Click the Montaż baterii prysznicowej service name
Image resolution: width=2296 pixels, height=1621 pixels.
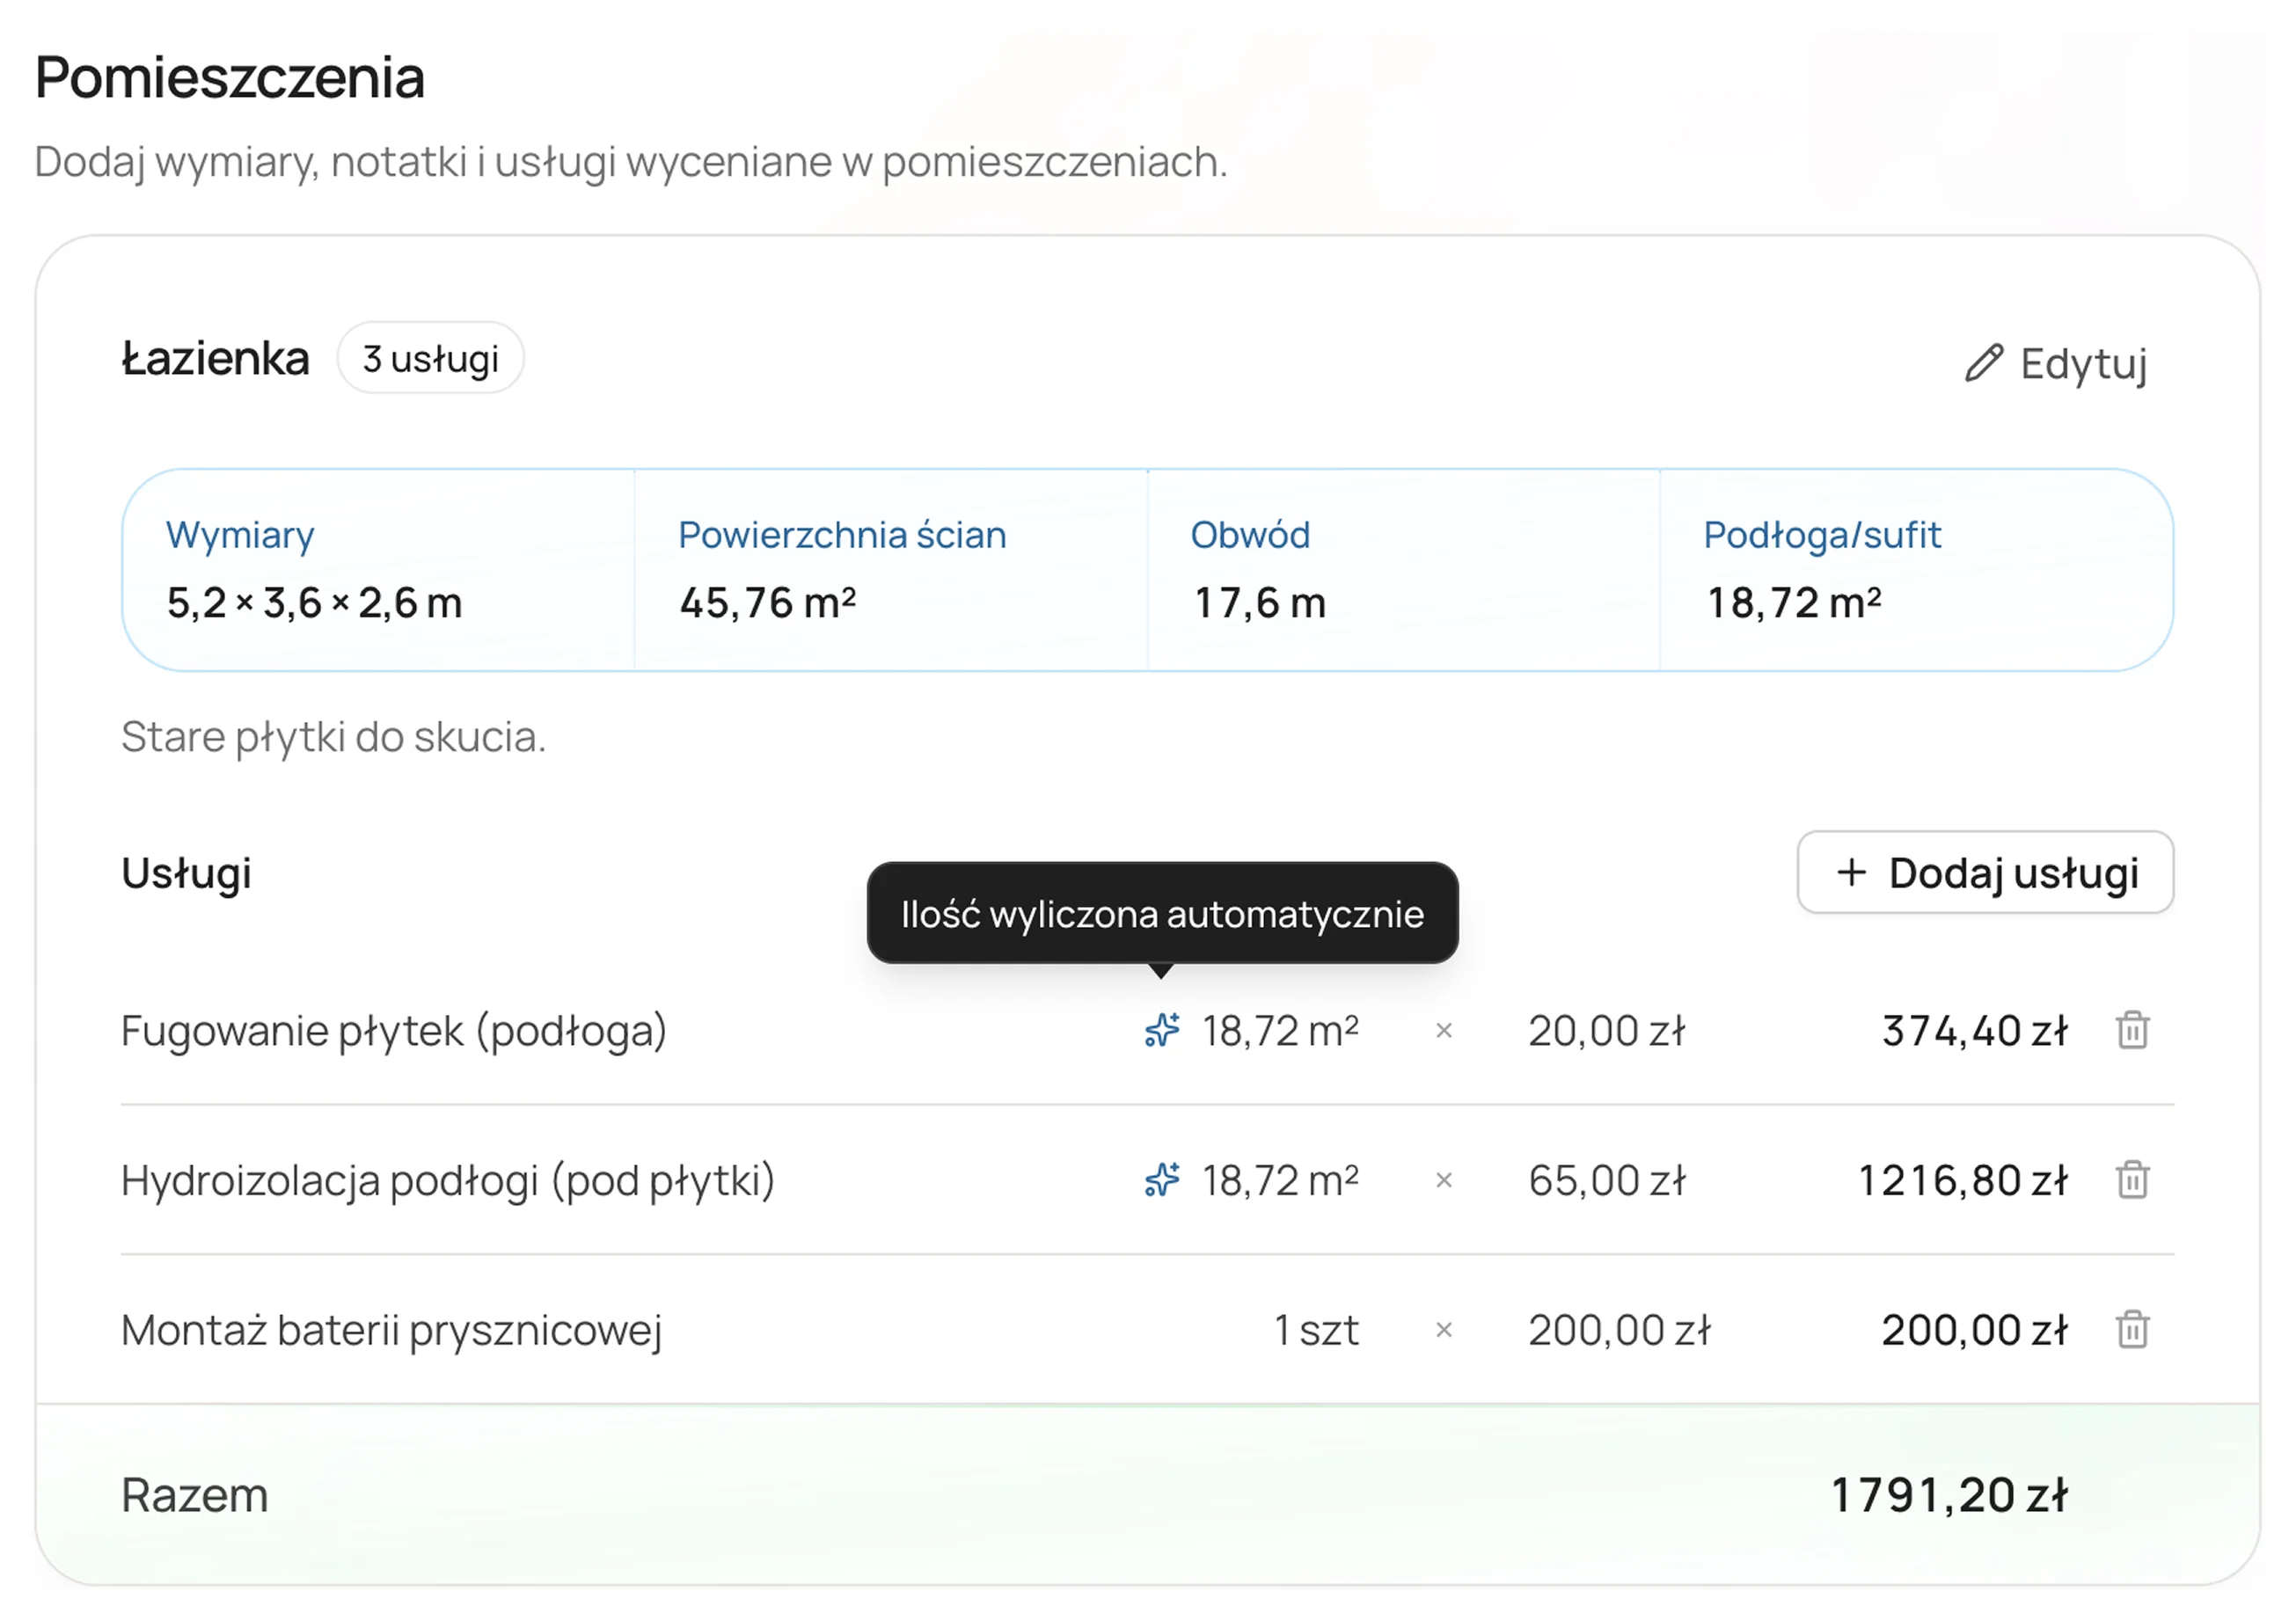[391, 1331]
